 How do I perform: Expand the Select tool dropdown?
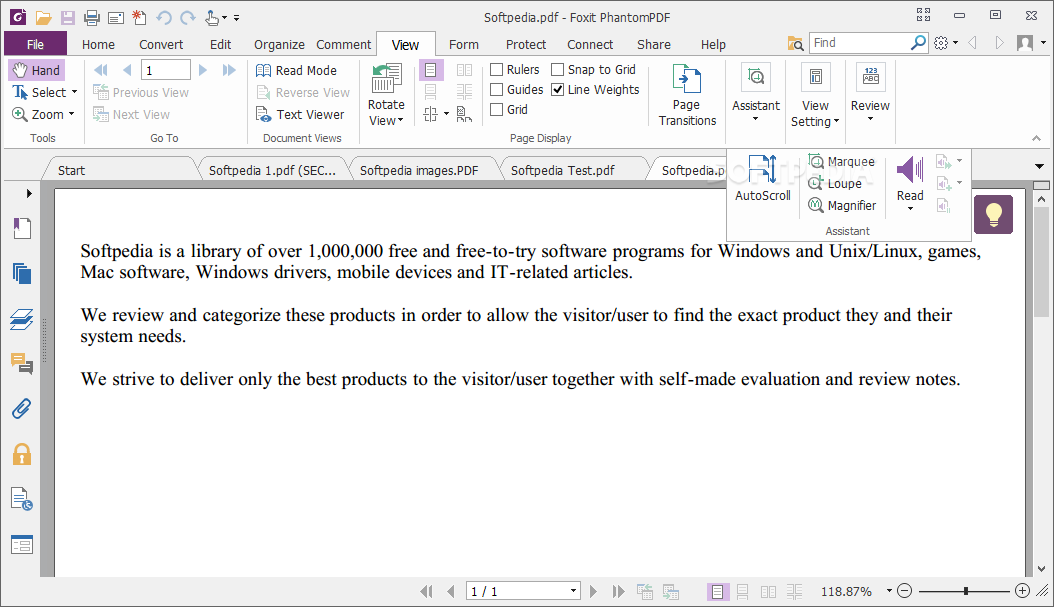pyautogui.click(x=74, y=92)
